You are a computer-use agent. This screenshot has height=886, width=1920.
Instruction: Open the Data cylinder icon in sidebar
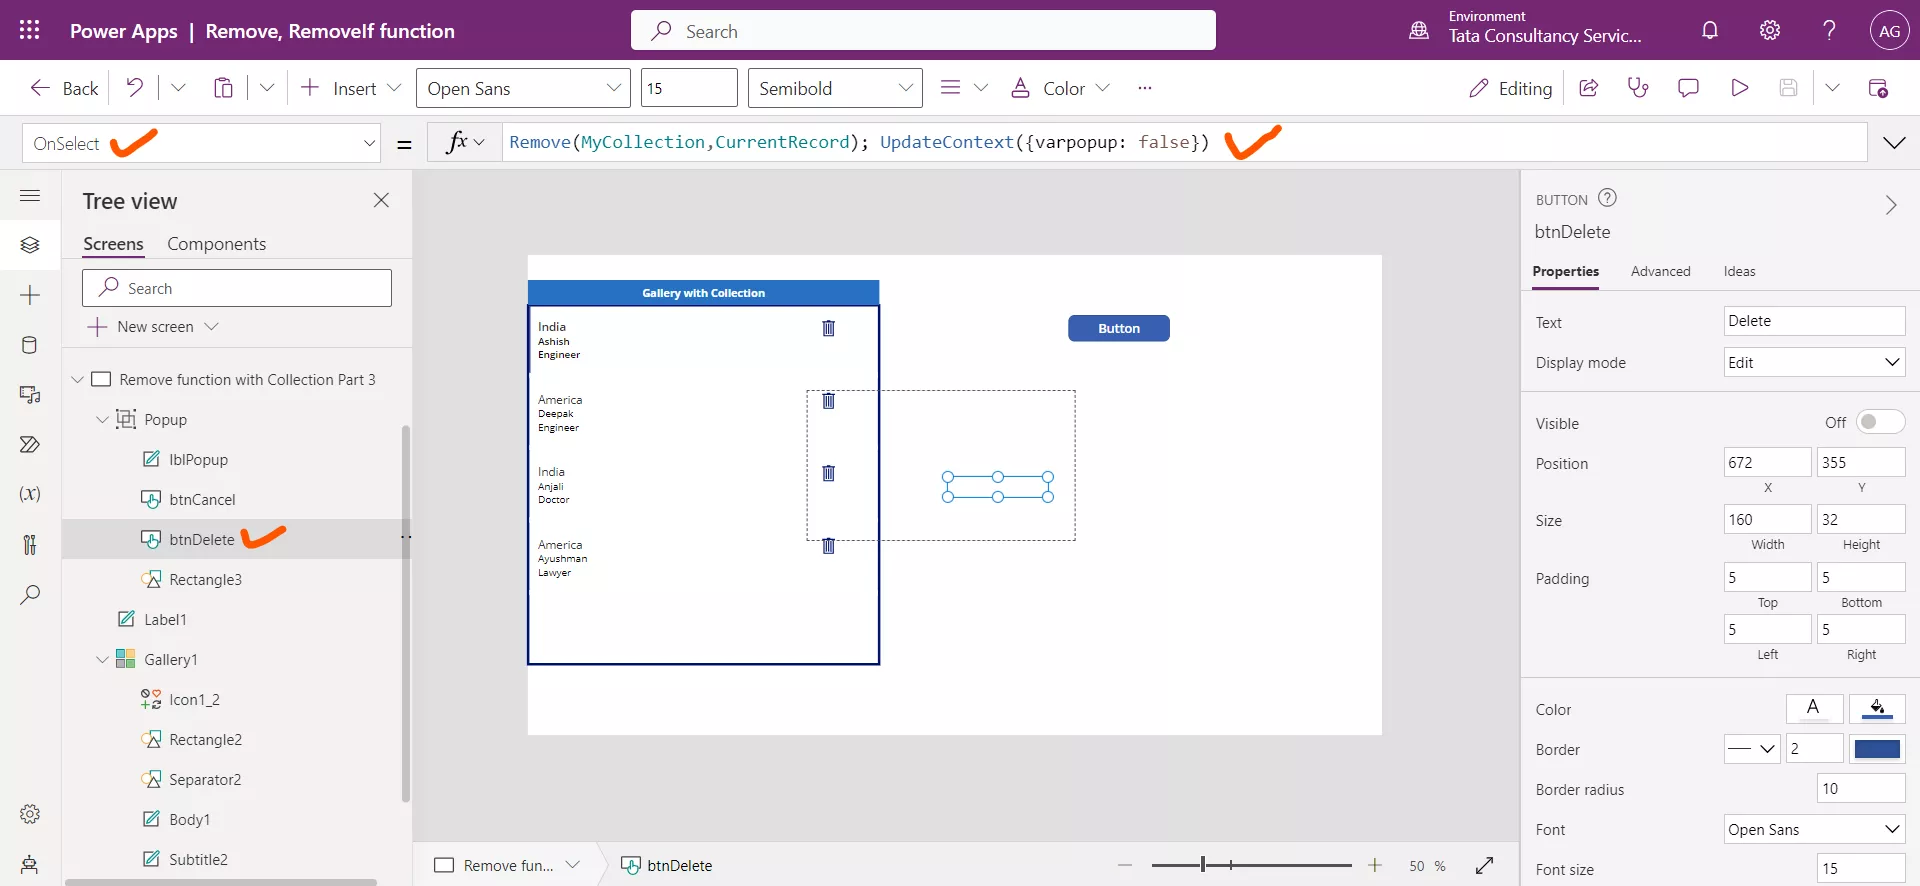tap(30, 345)
